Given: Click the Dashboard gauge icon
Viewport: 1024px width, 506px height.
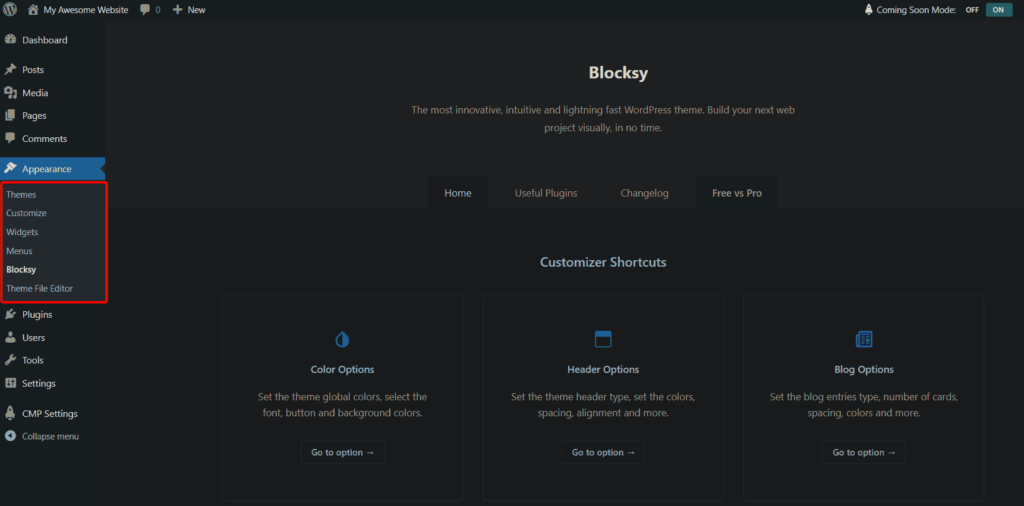Looking at the screenshot, I should (10, 40).
